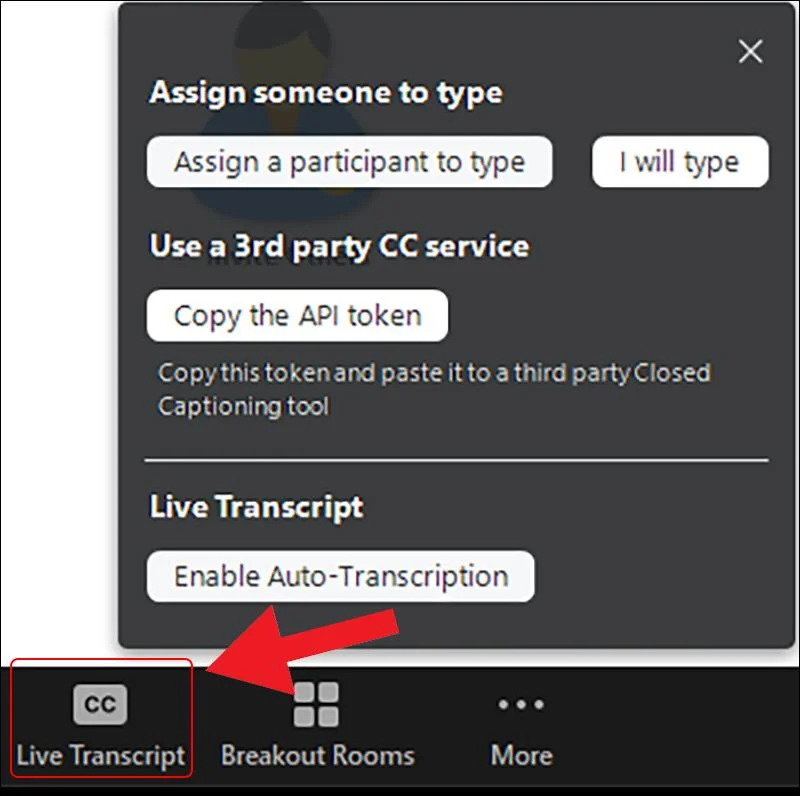Click the "Assign someone to type" heading
This screenshot has height=796, width=800.
326,94
